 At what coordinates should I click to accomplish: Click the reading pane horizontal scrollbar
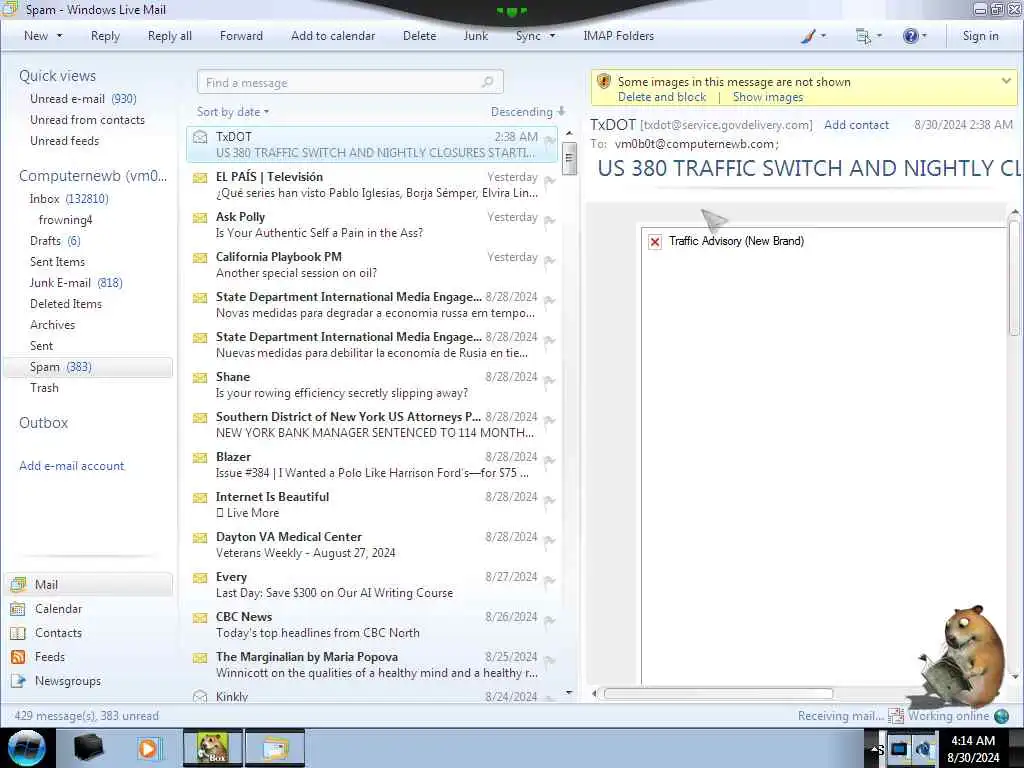click(x=718, y=693)
